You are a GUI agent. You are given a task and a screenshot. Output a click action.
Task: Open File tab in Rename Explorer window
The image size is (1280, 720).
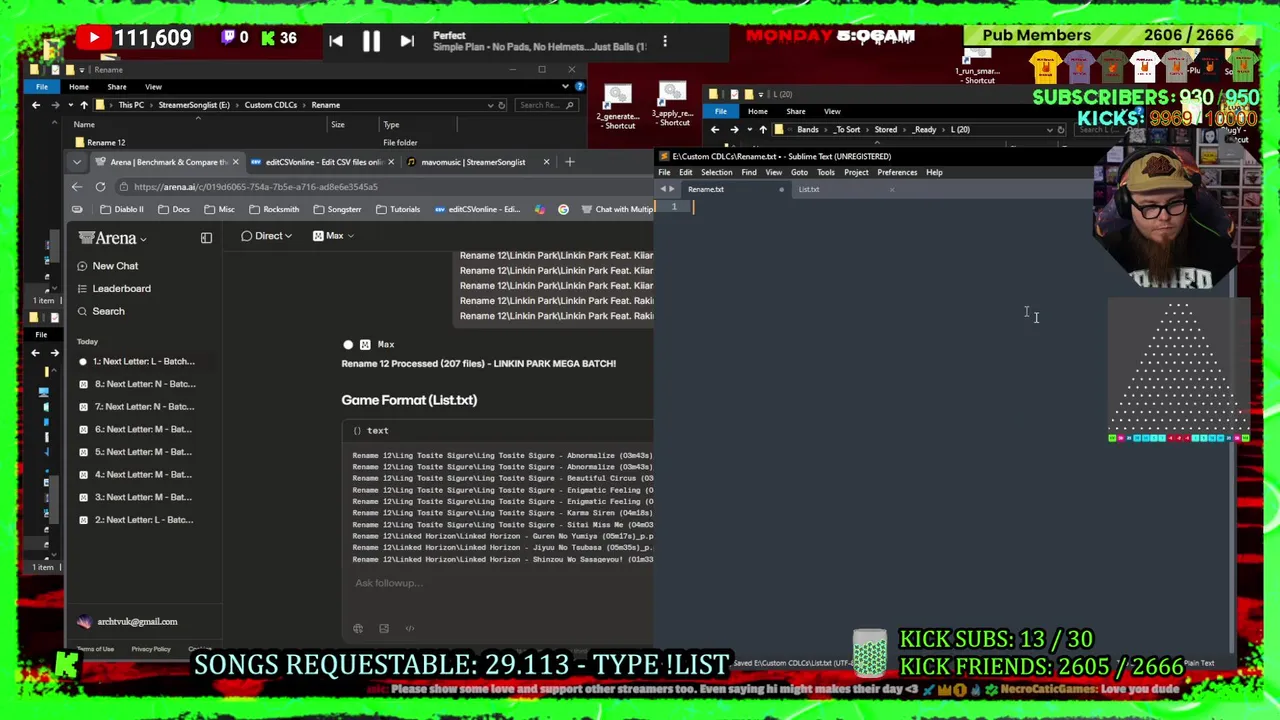click(x=42, y=87)
